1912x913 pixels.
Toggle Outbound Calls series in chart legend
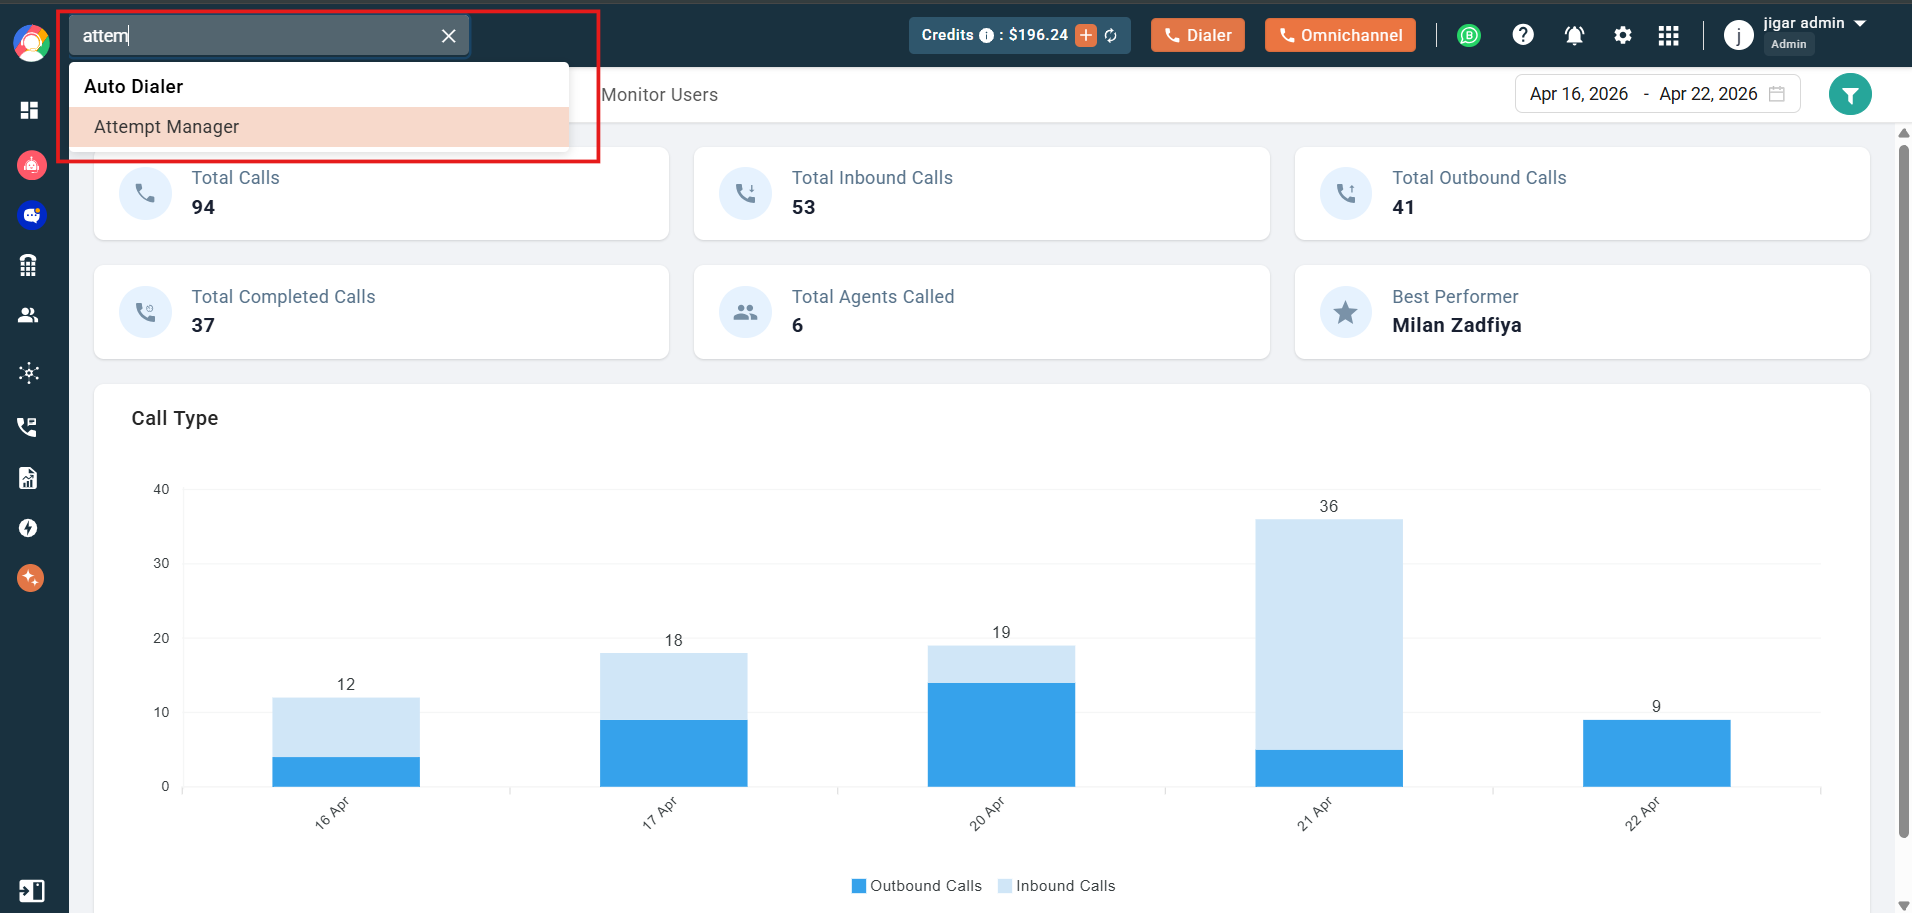point(916,886)
